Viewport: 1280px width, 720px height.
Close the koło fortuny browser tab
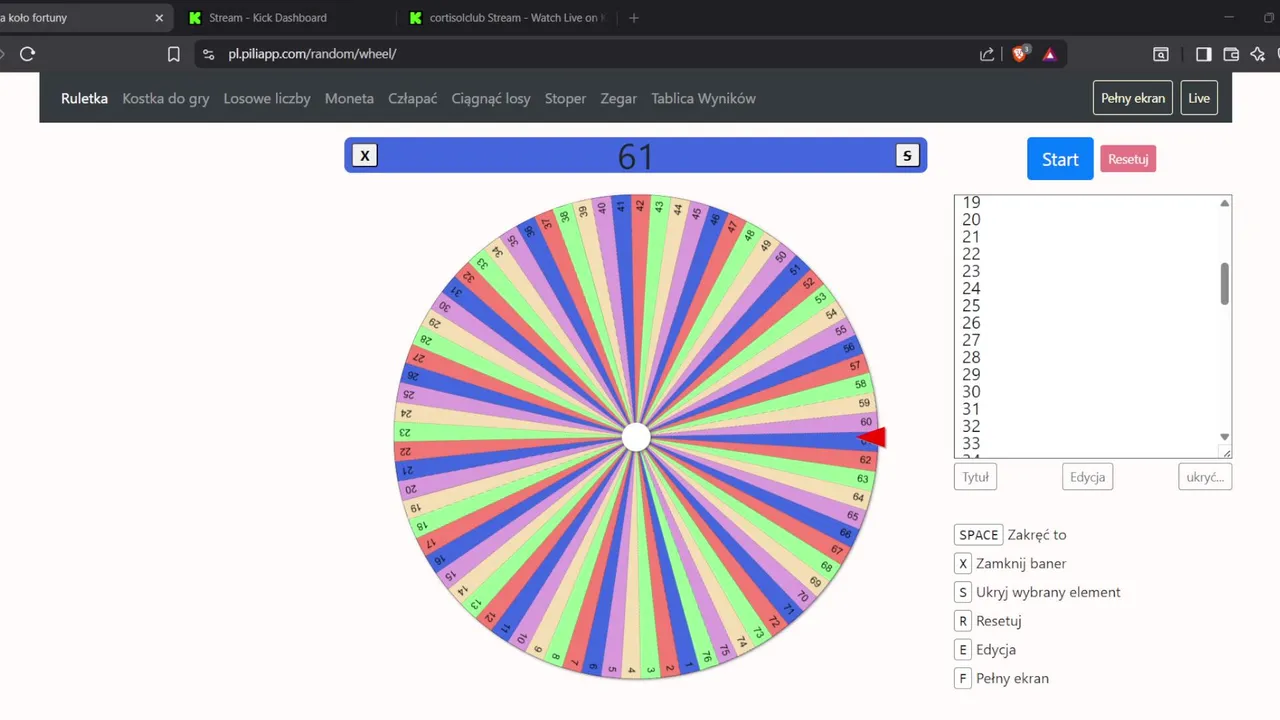click(x=159, y=18)
